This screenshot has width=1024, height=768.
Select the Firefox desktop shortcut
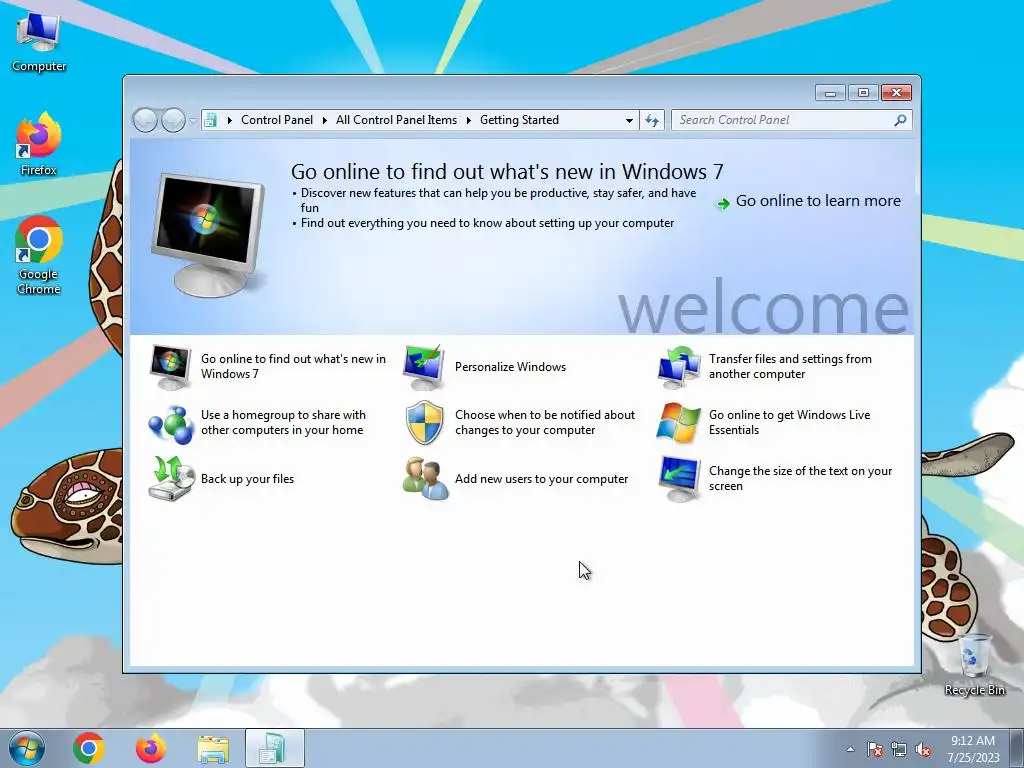39,144
